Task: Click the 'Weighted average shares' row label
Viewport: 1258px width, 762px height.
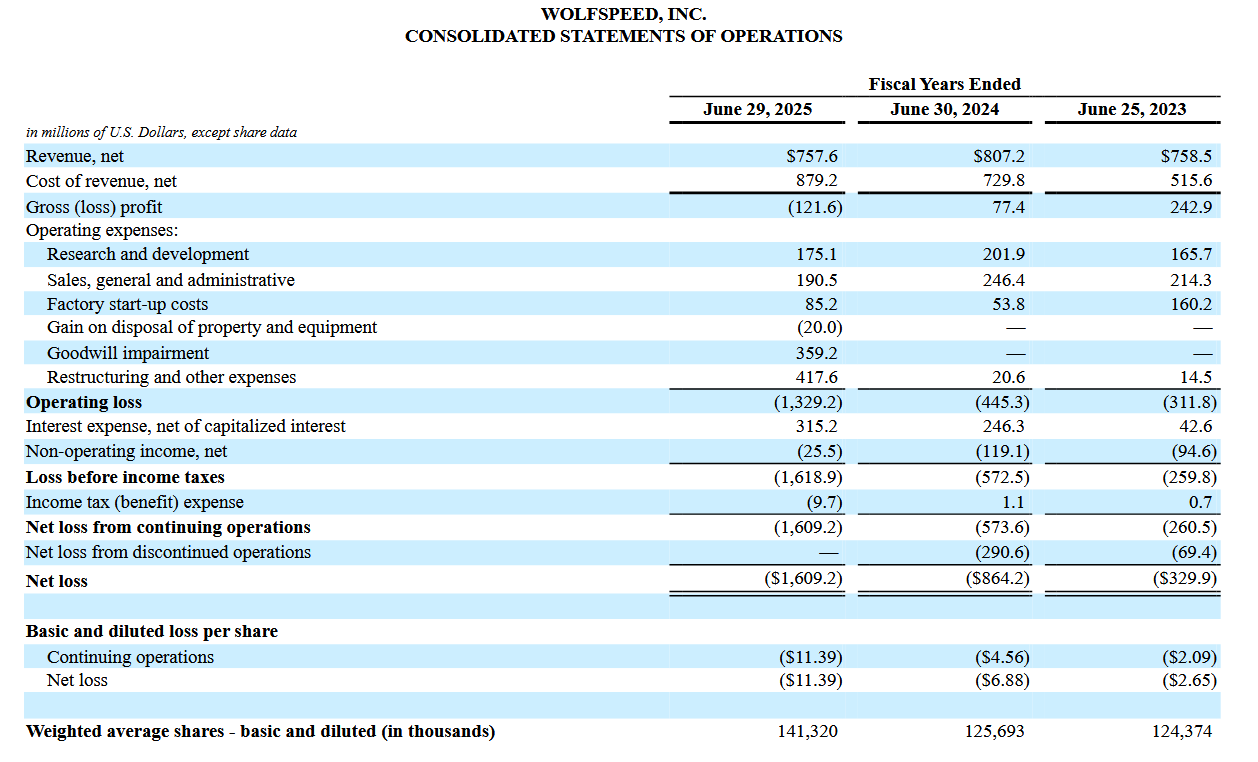Action: [260, 731]
